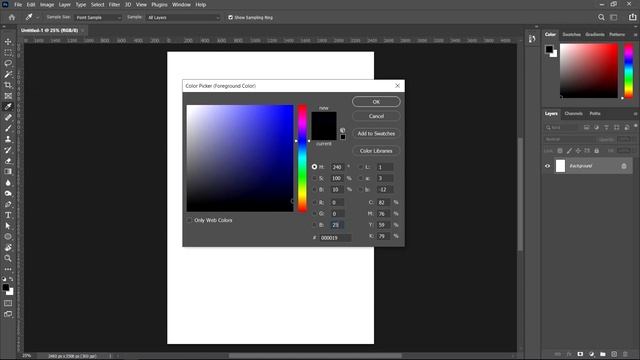Image resolution: width=640 pixels, height=360 pixels.
Task: Select the Frame tool
Action: click(8, 96)
